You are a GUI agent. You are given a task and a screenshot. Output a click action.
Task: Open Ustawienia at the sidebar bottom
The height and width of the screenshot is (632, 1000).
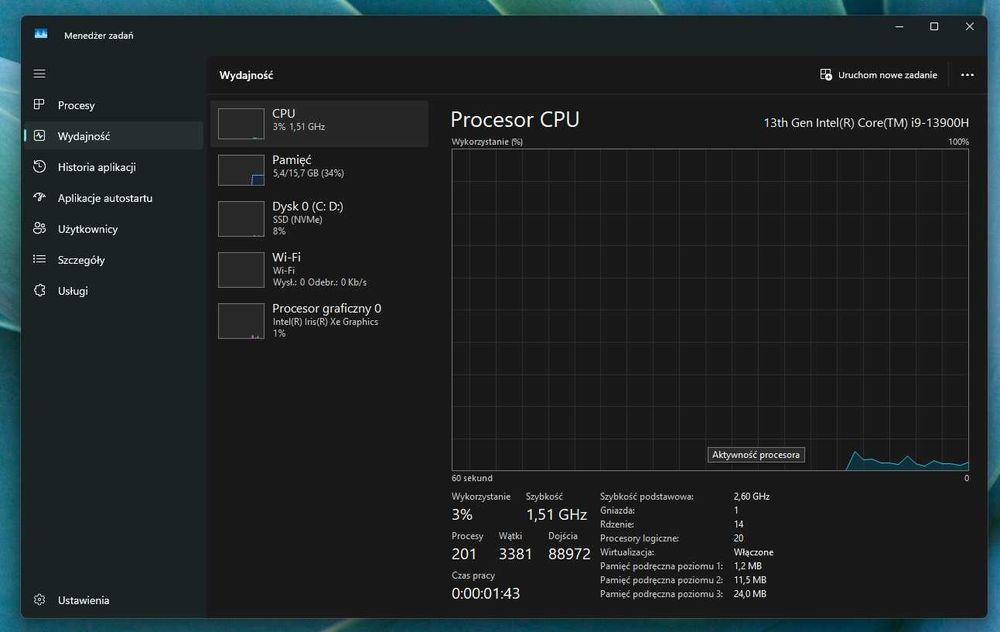114,600
